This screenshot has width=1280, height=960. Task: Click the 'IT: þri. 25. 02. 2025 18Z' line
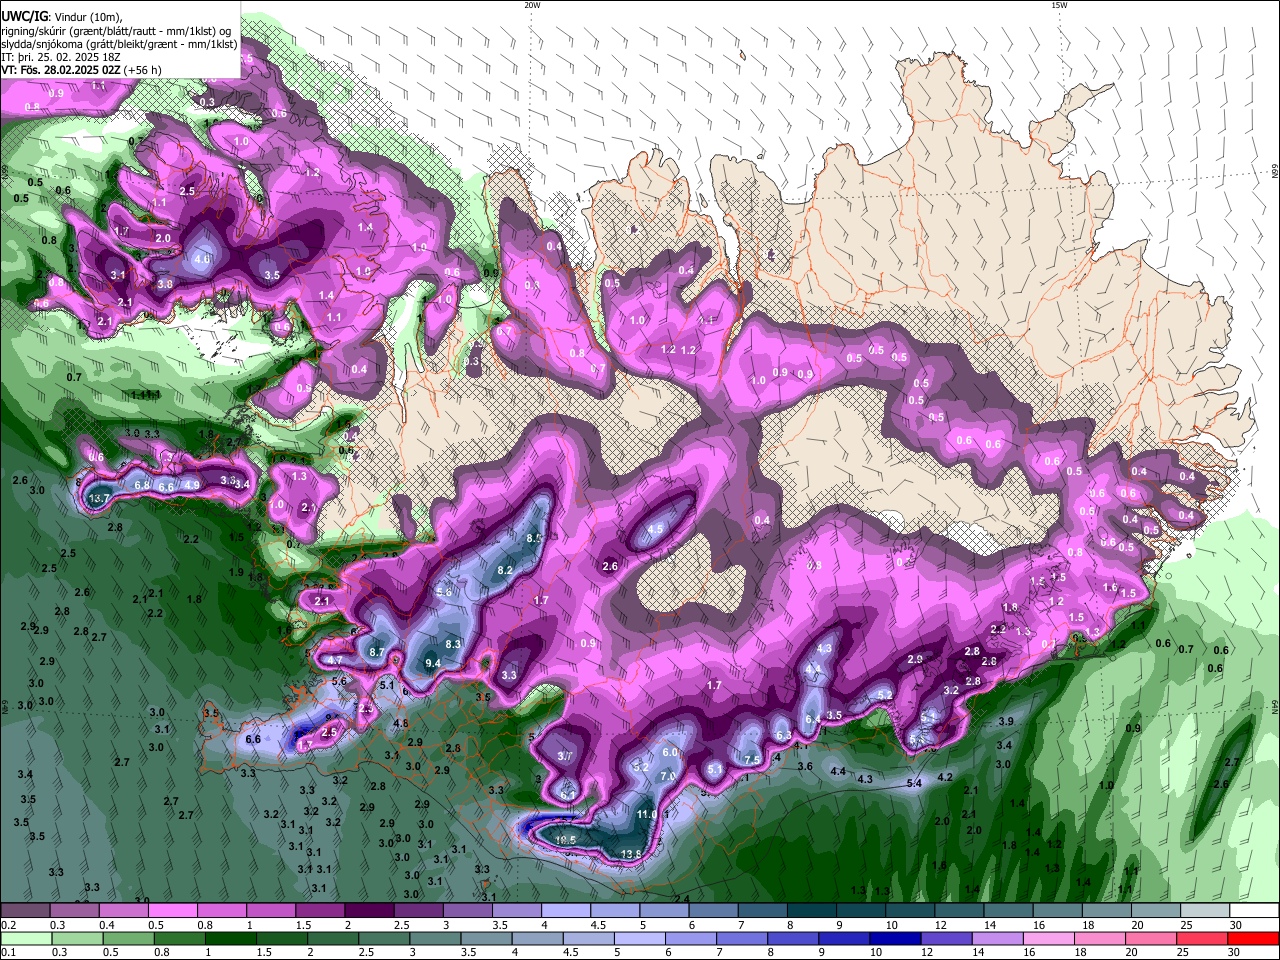[x=61, y=57]
